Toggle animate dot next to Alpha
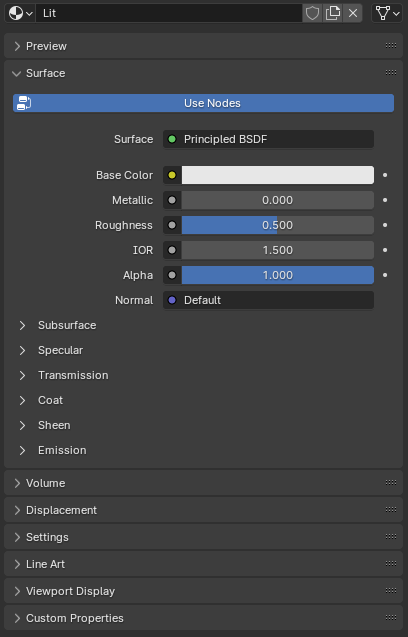408x637 pixels. [385, 275]
